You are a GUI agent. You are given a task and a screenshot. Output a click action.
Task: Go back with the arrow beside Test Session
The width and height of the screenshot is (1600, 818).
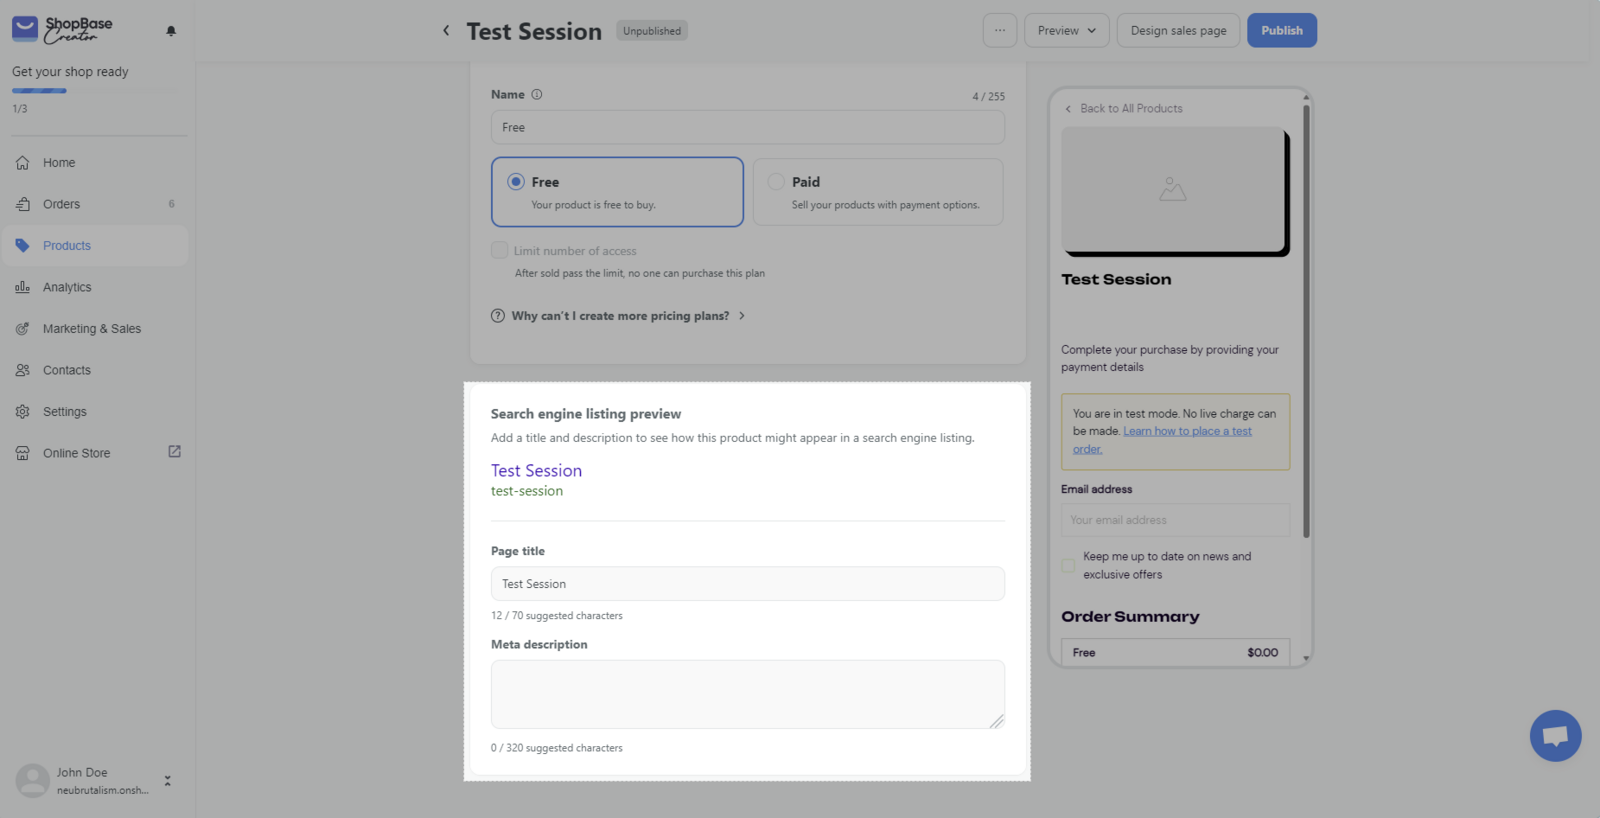tap(446, 31)
